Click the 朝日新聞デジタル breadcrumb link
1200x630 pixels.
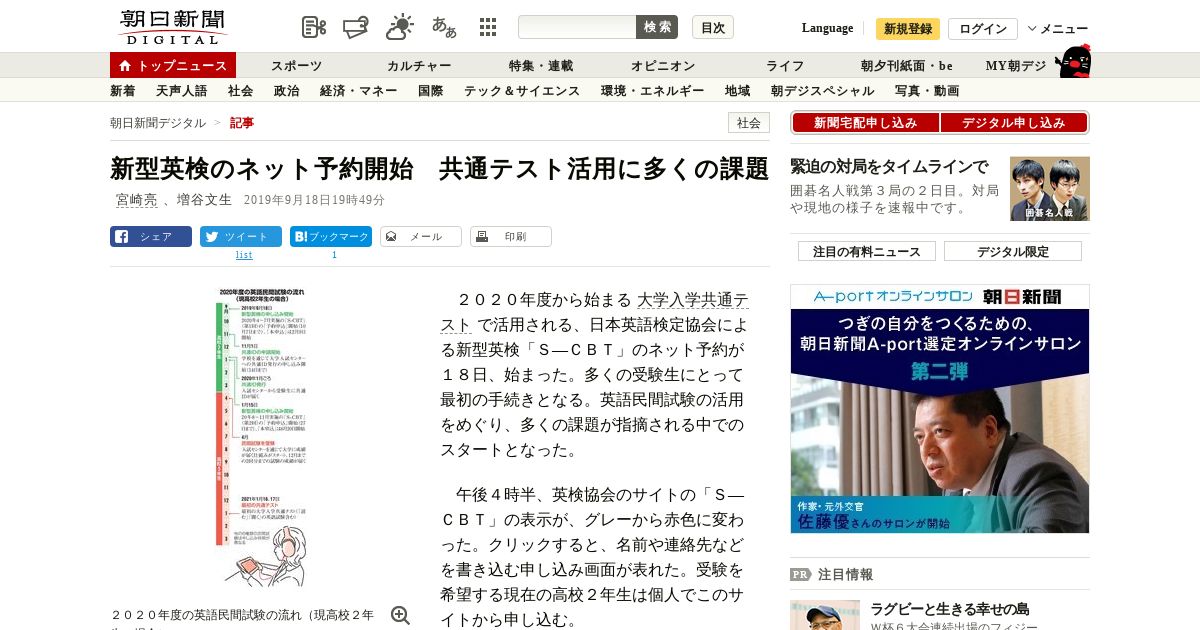click(158, 123)
